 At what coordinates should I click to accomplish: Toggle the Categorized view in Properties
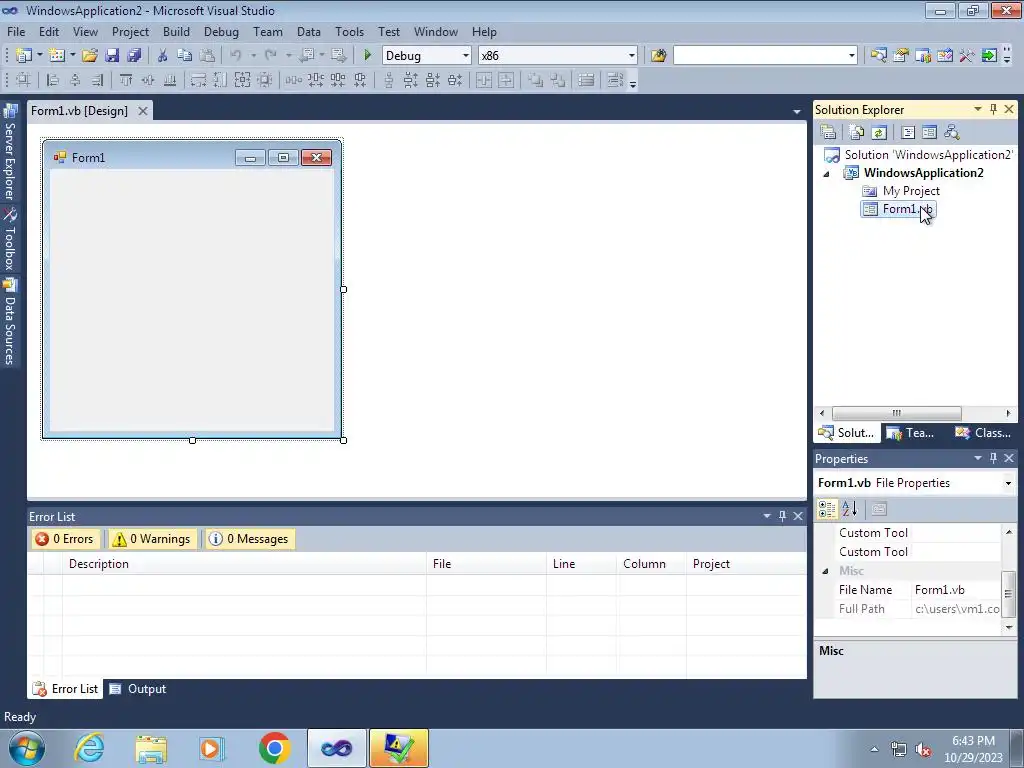pos(827,509)
